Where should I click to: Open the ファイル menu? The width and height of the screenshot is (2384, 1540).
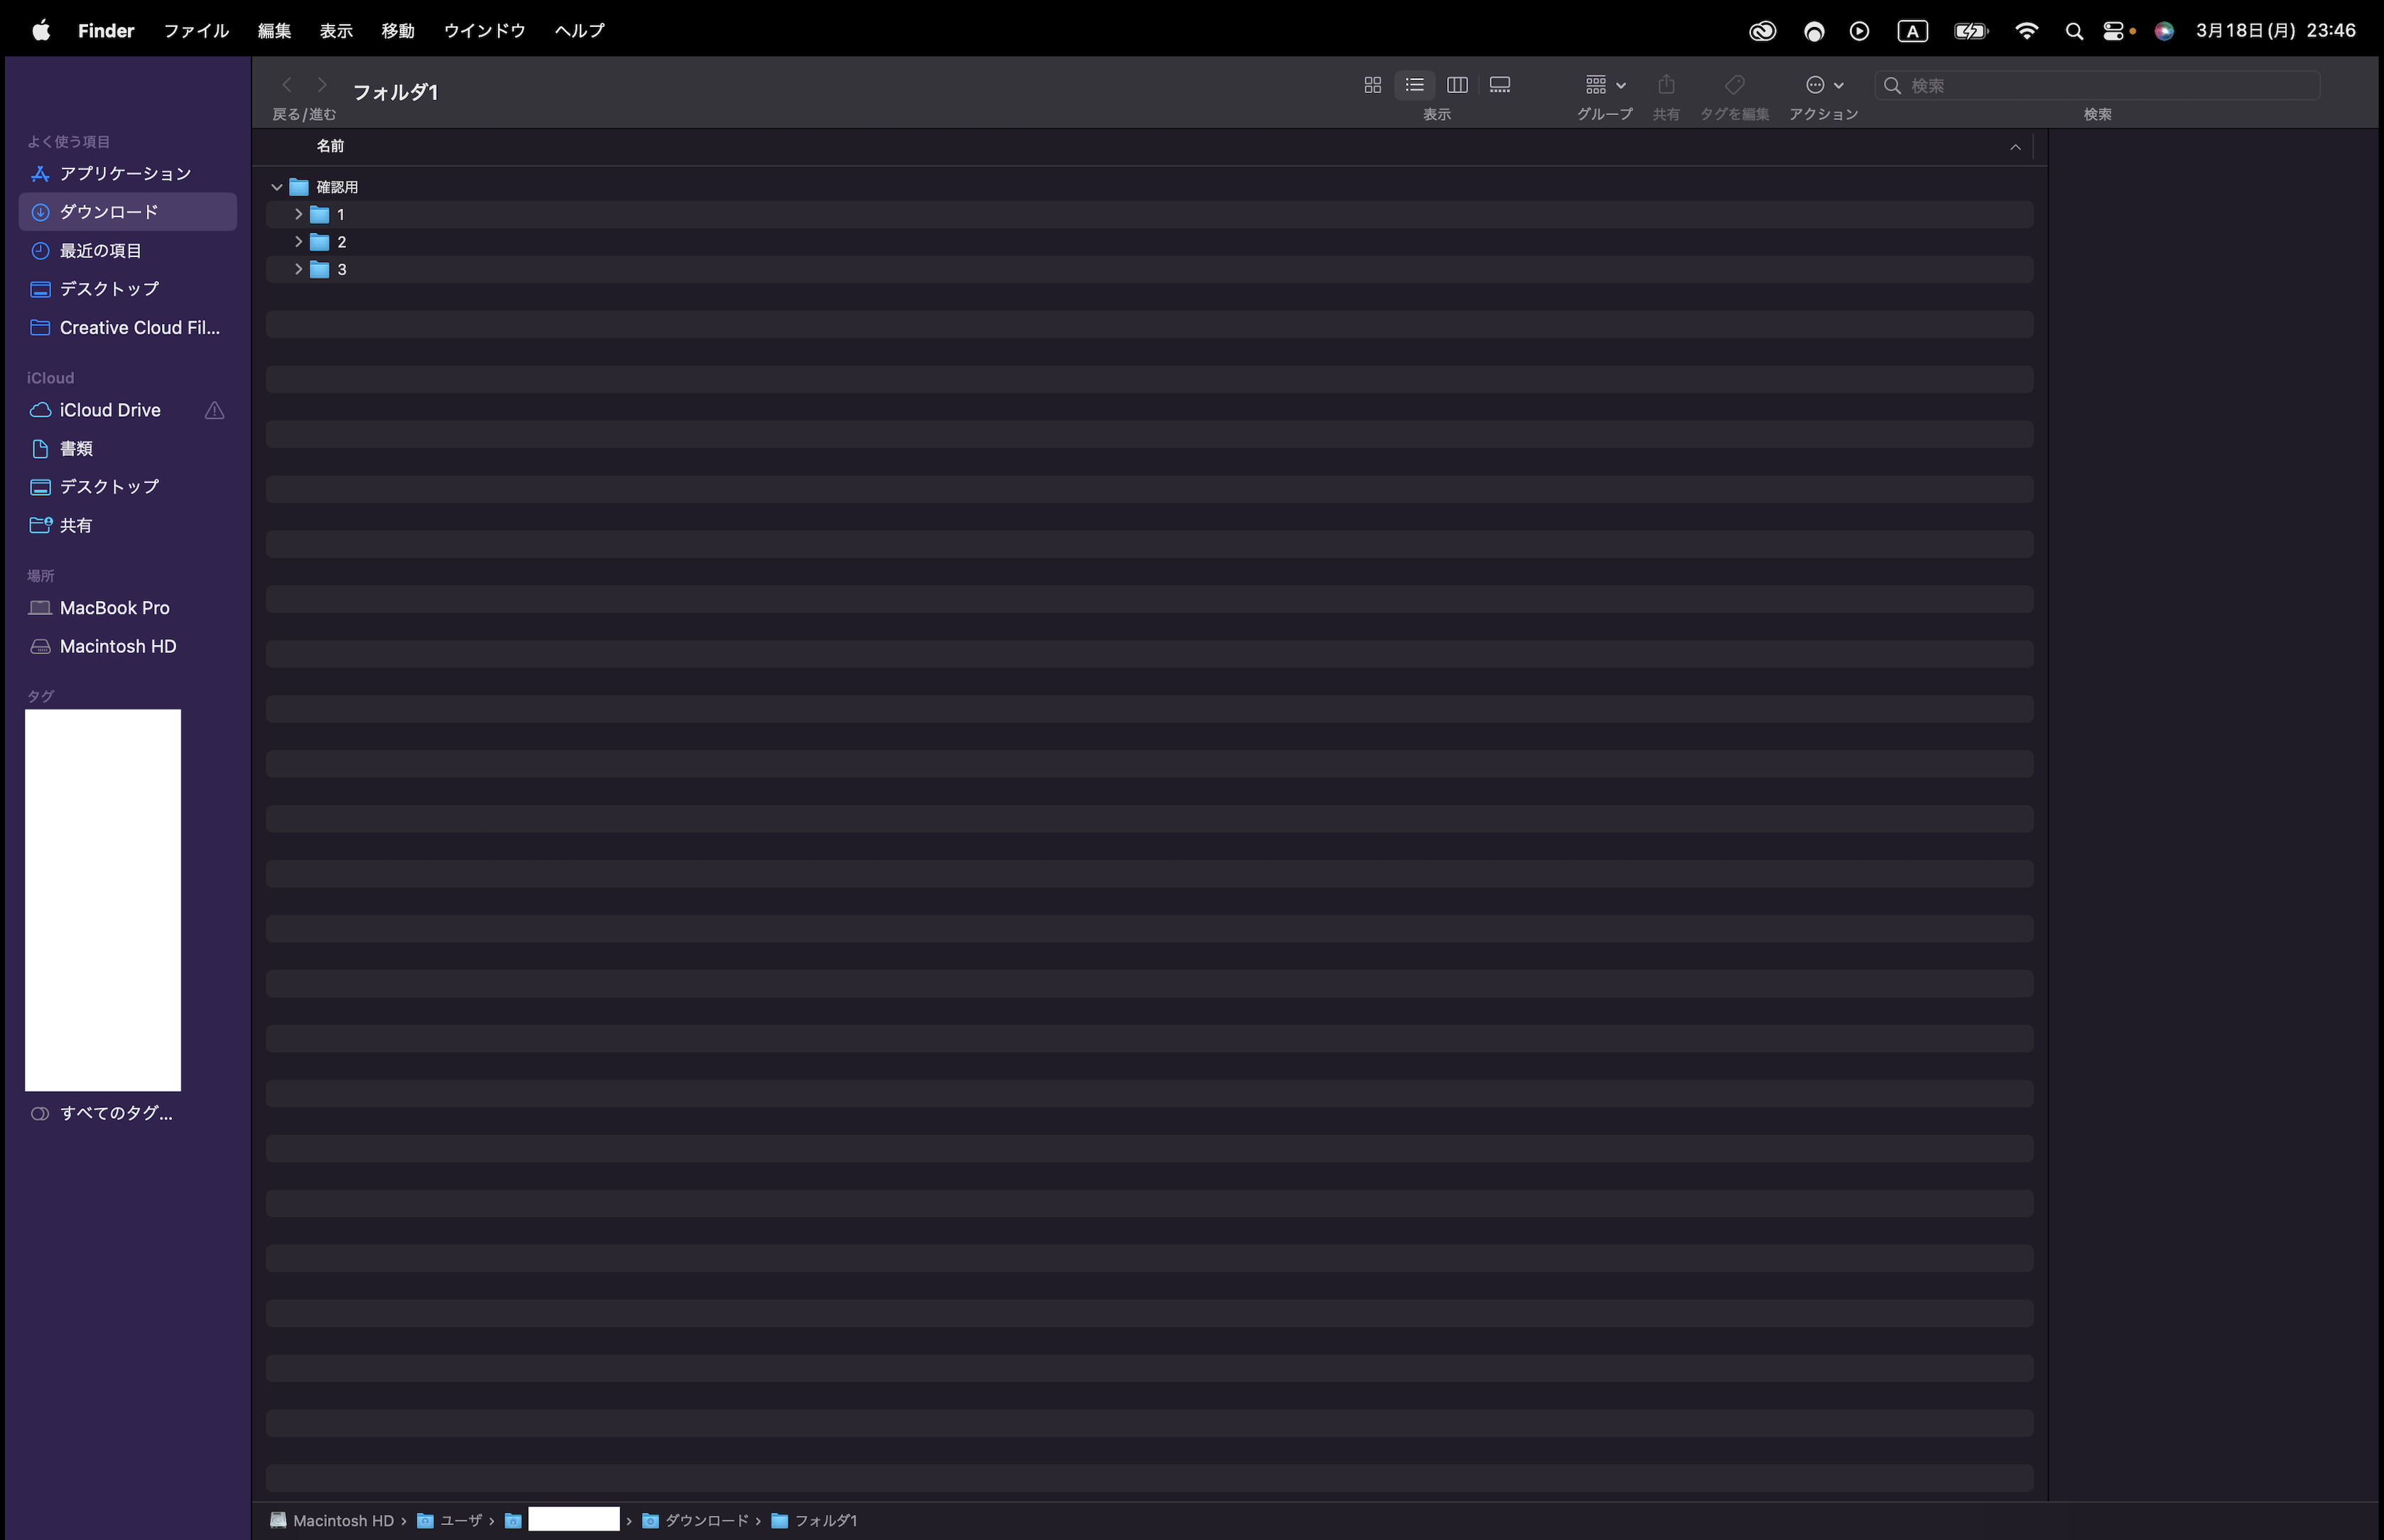click(196, 31)
